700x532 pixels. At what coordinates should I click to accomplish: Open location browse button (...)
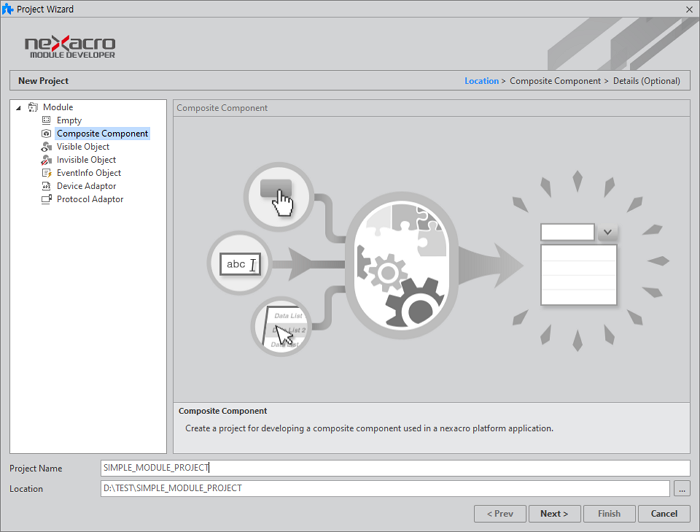(682, 489)
